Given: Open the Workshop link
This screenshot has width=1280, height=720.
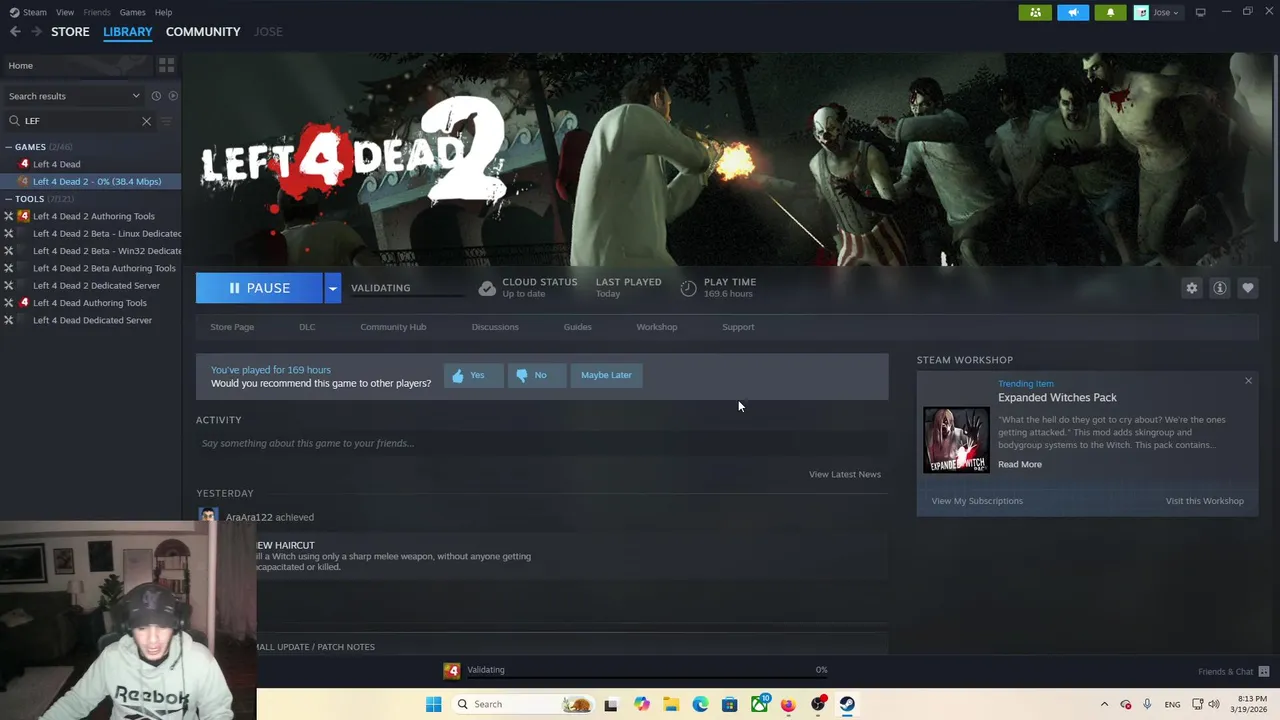Looking at the screenshot, I should tap(656, 327).
